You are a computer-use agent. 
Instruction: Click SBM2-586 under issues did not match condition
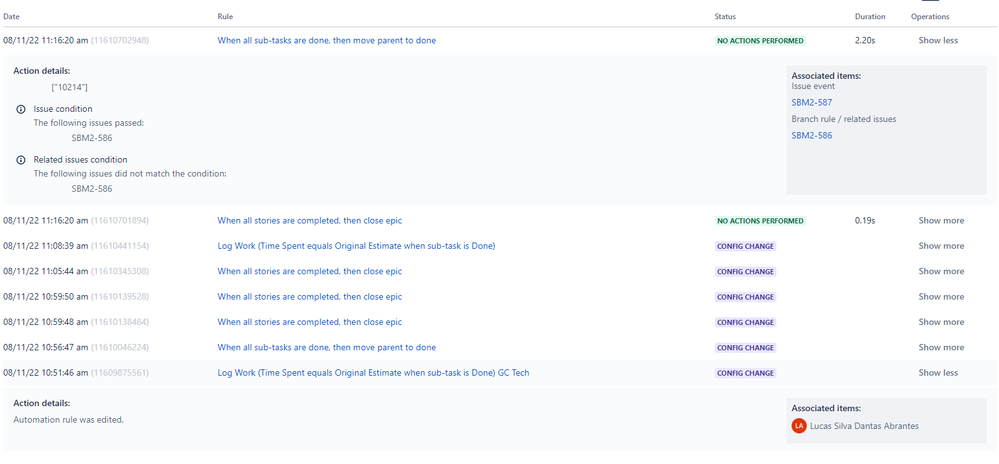[x=92, y=189]
